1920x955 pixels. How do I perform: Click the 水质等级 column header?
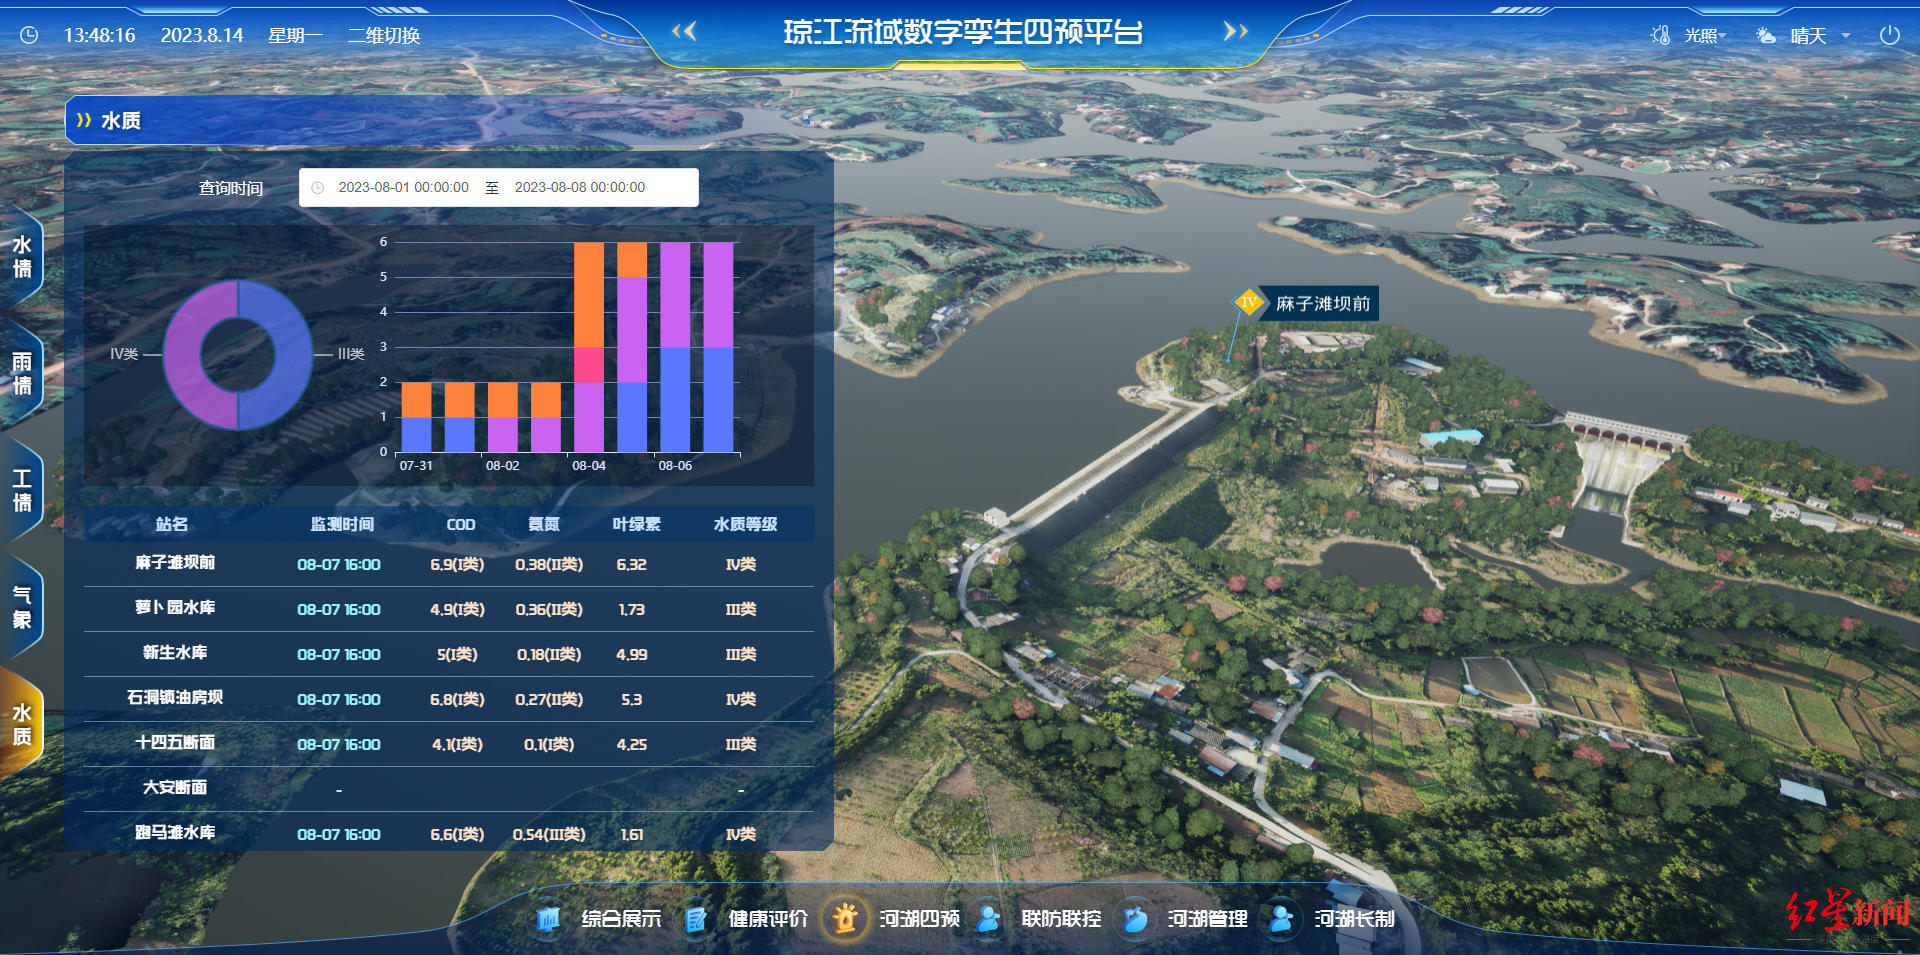point(745,524)
